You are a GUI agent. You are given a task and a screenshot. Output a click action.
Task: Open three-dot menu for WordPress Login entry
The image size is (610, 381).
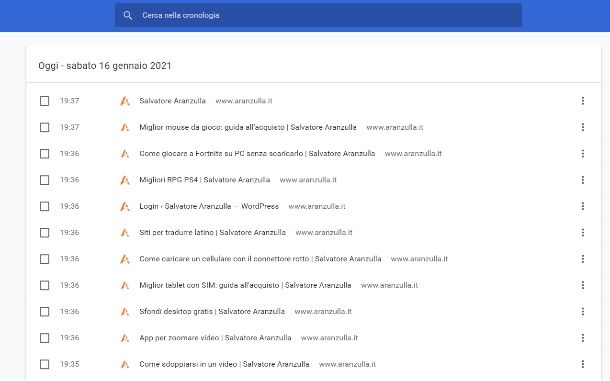coord(582,206)
